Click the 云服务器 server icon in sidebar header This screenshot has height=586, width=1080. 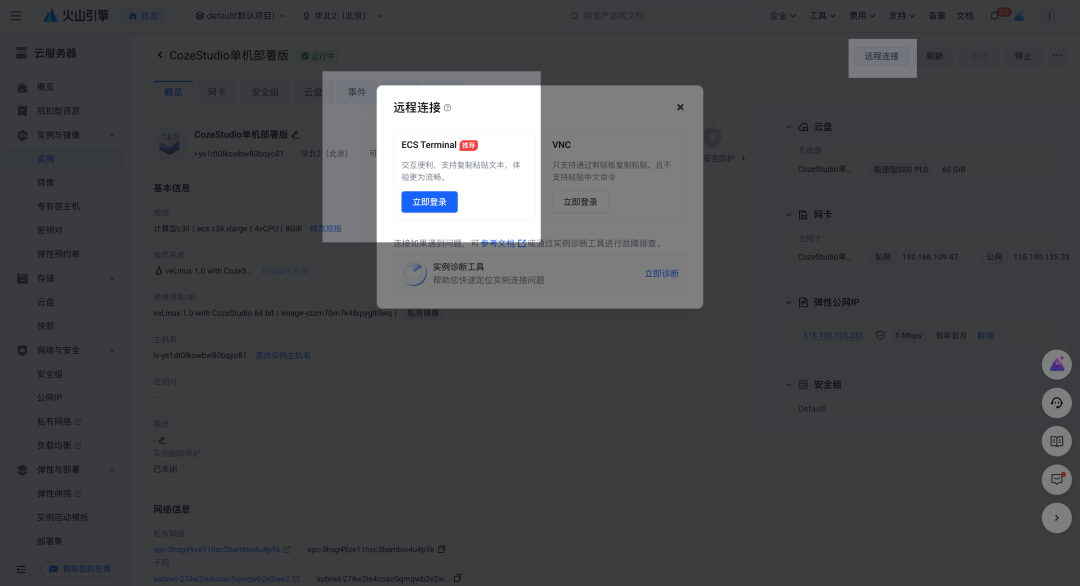coord(22,53)
